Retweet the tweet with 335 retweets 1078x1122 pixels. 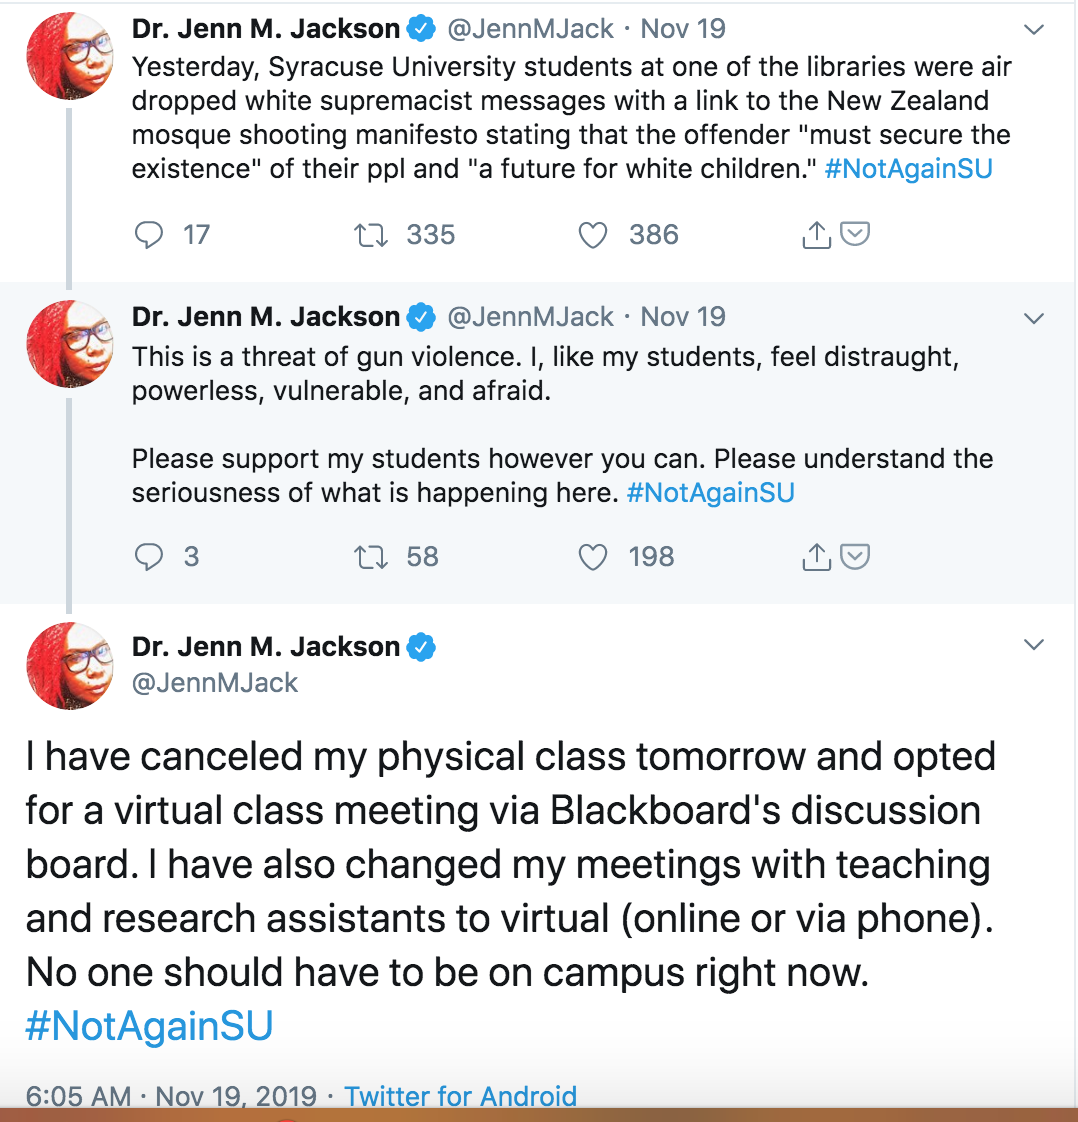(371, 235)
